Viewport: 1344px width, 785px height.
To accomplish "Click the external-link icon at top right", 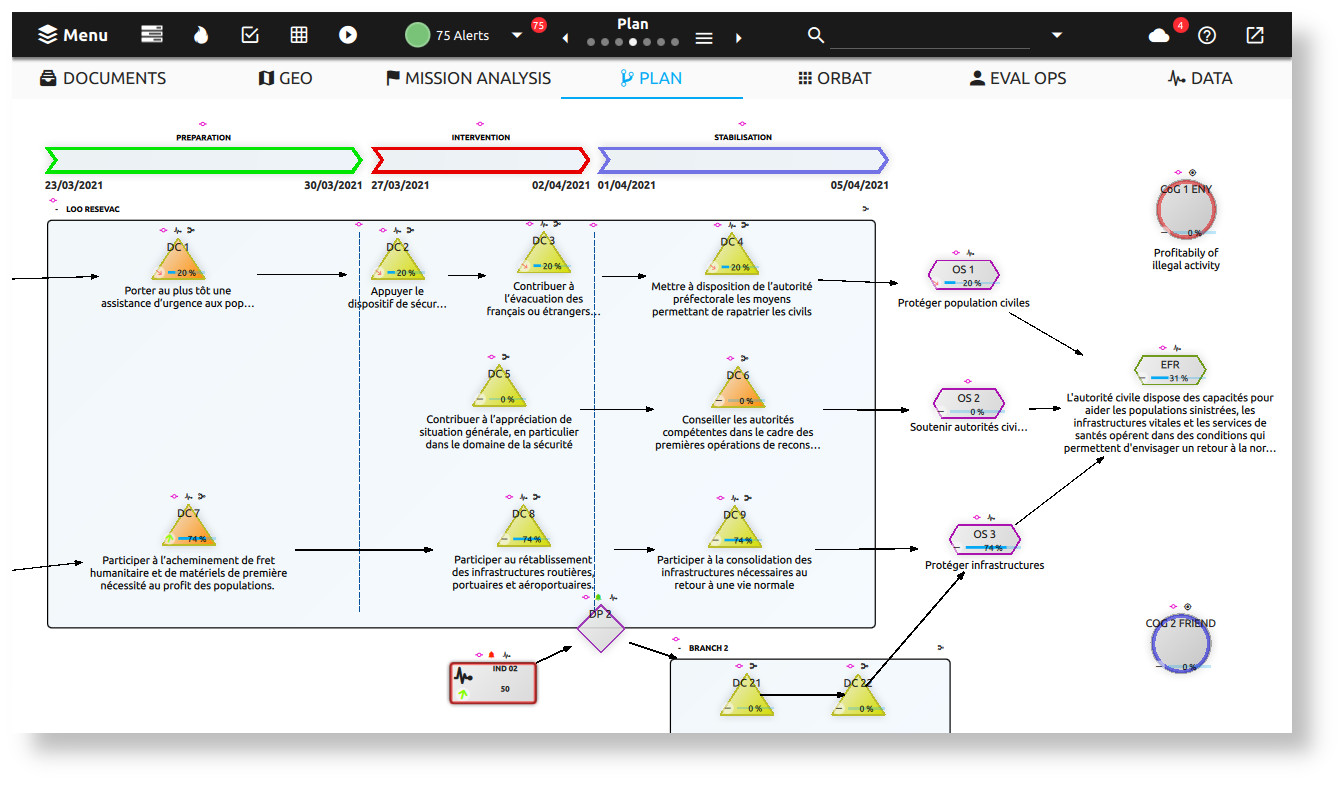I will click(1254, 34).
